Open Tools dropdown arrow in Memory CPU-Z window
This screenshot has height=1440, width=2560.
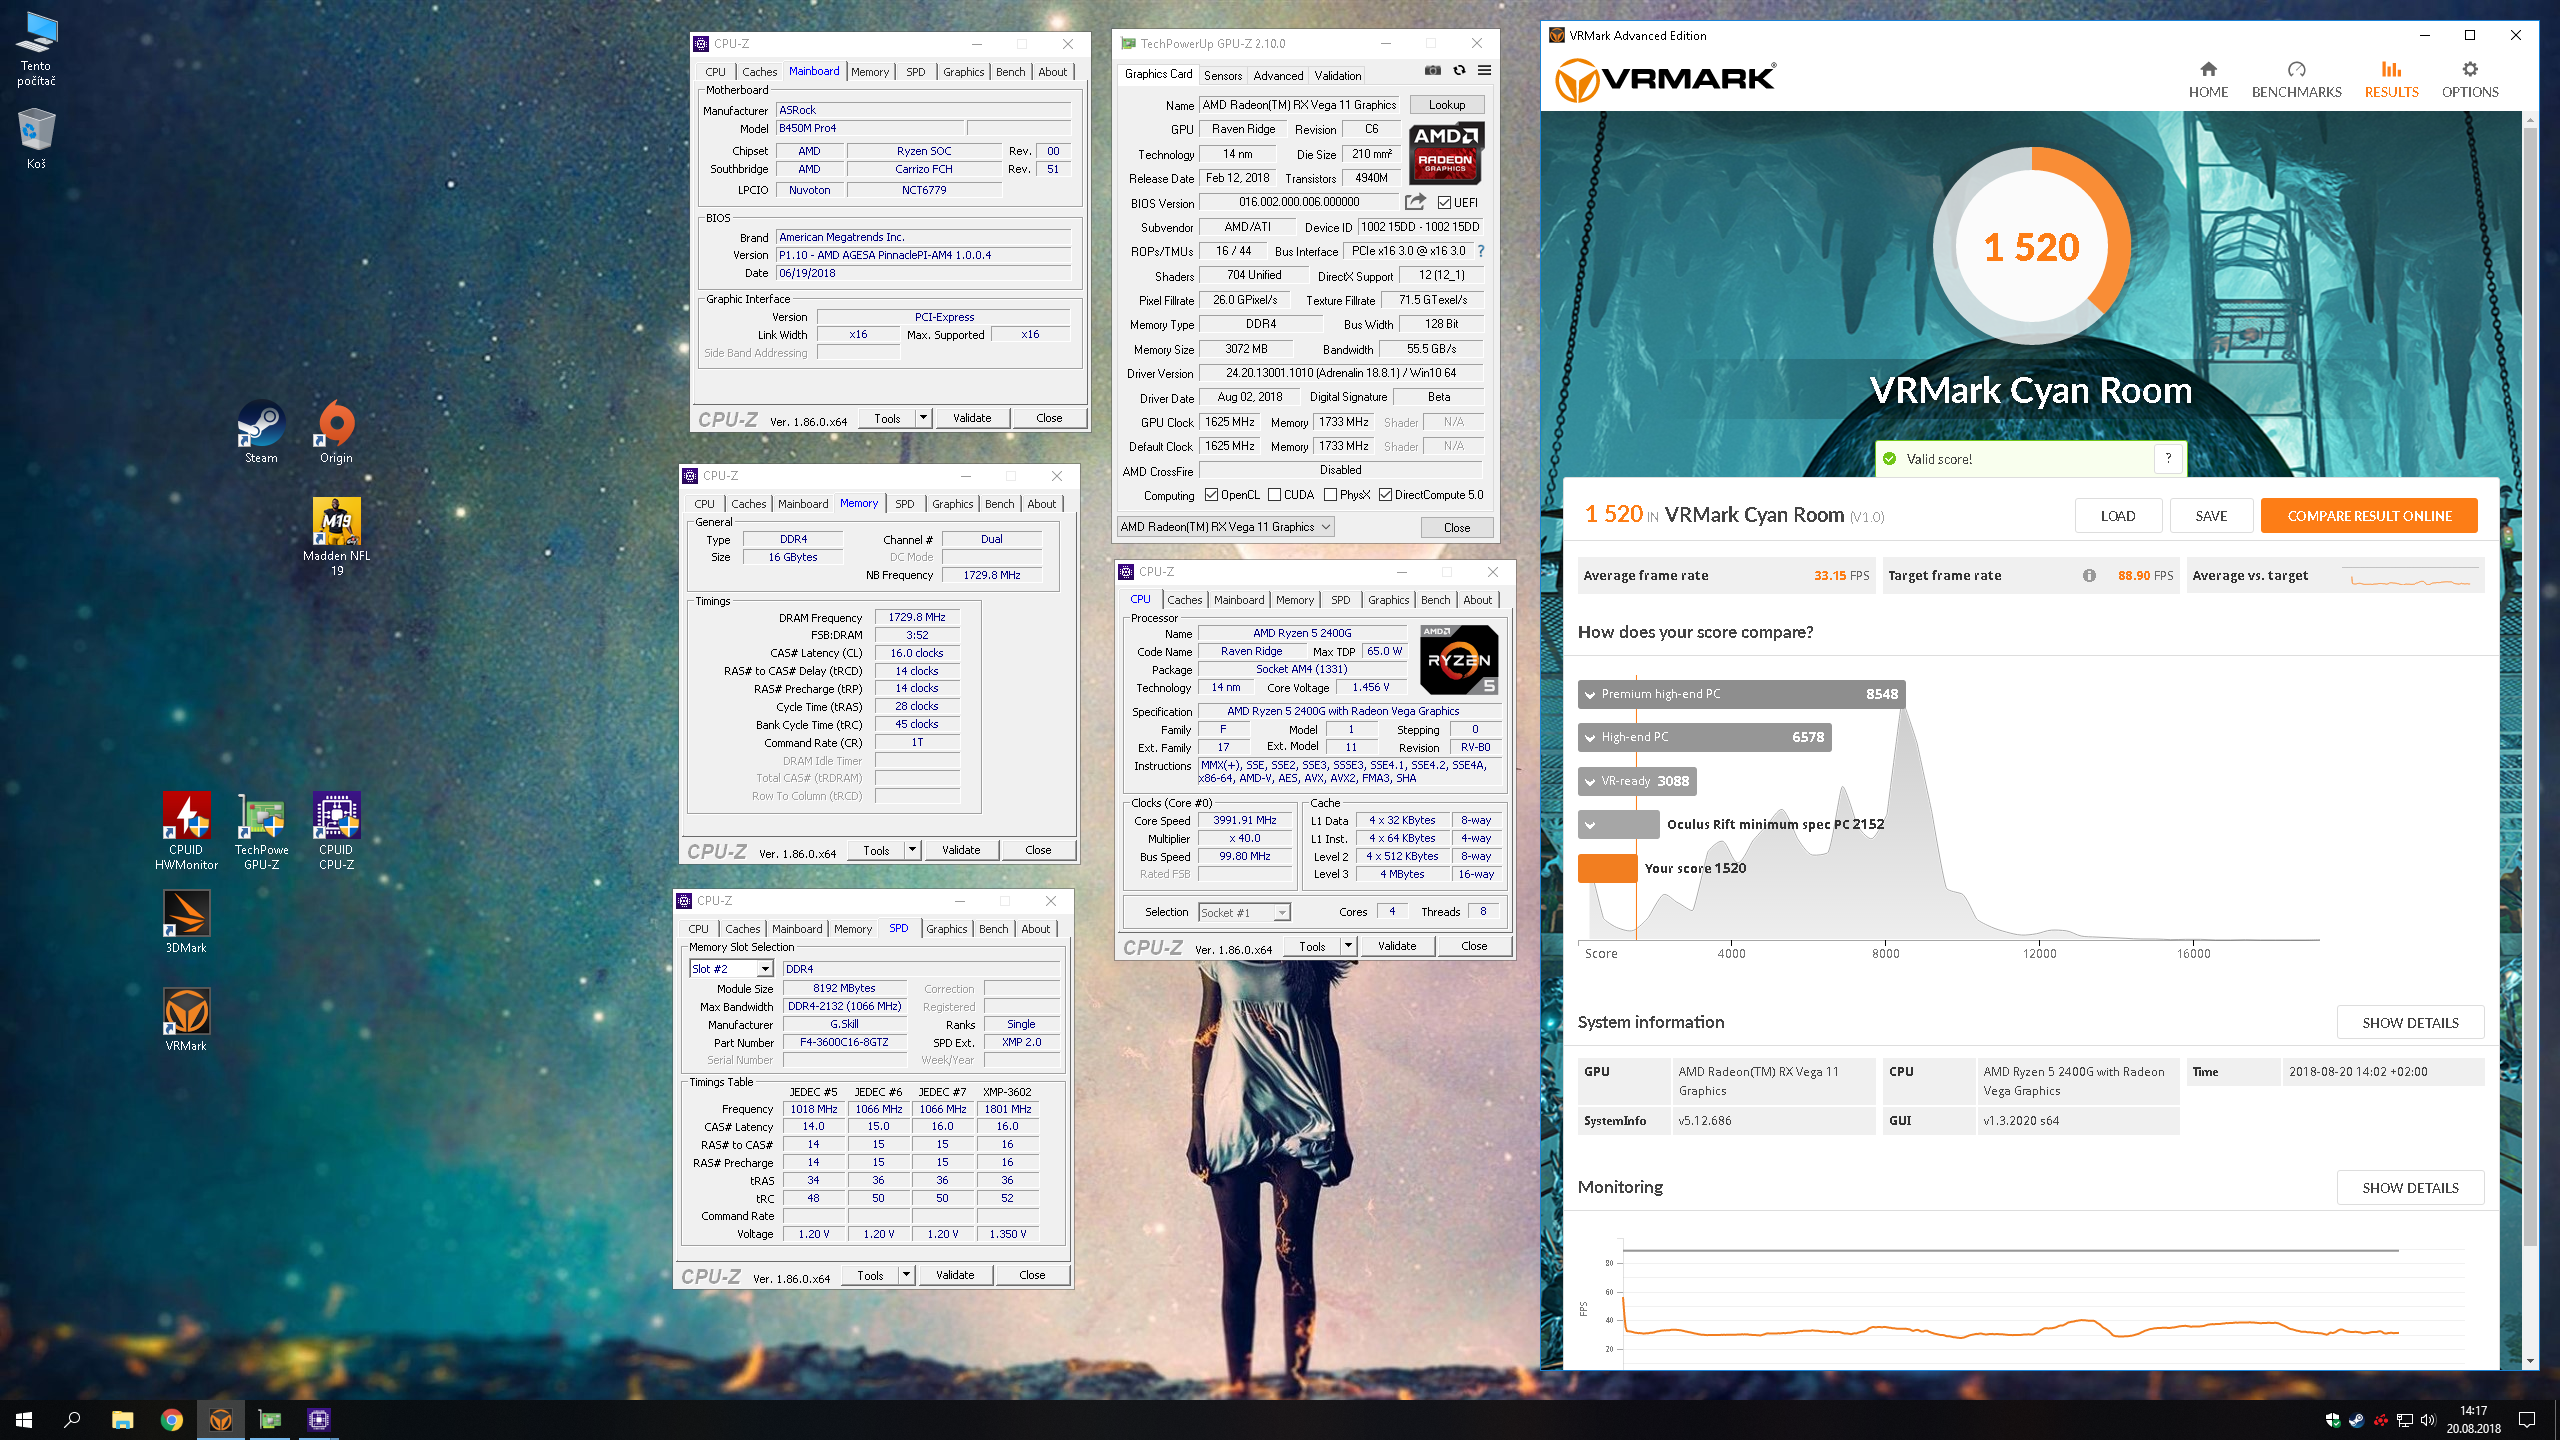pos(913,850)
